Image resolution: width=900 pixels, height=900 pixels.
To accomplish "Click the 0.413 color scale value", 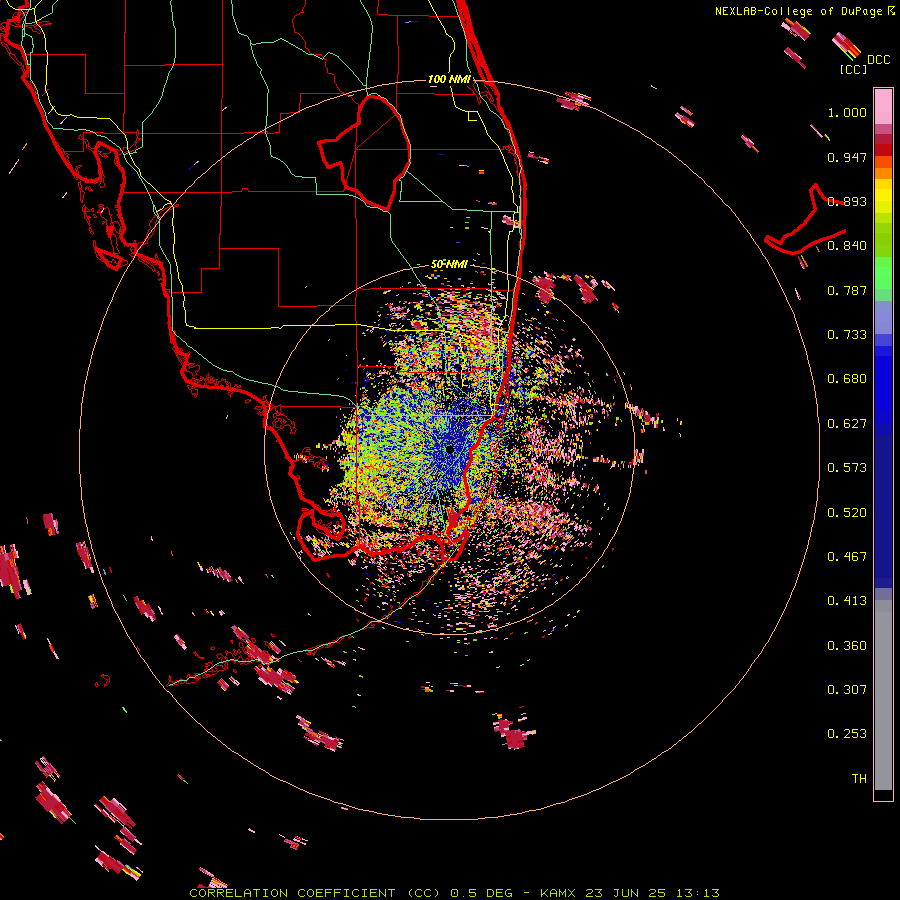I will coord(847,601).
